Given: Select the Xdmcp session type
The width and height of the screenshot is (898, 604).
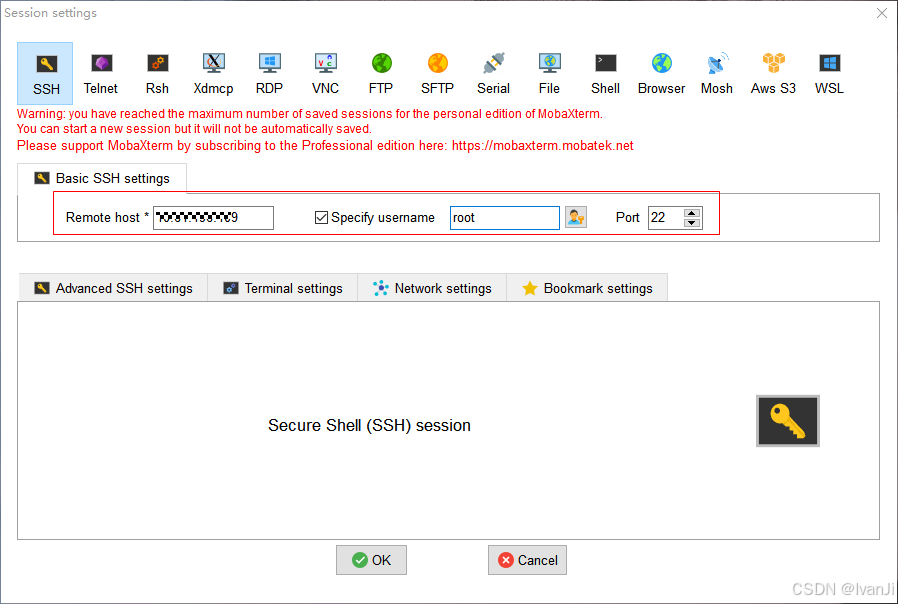Looking at the screenshot, I should 213,73.
